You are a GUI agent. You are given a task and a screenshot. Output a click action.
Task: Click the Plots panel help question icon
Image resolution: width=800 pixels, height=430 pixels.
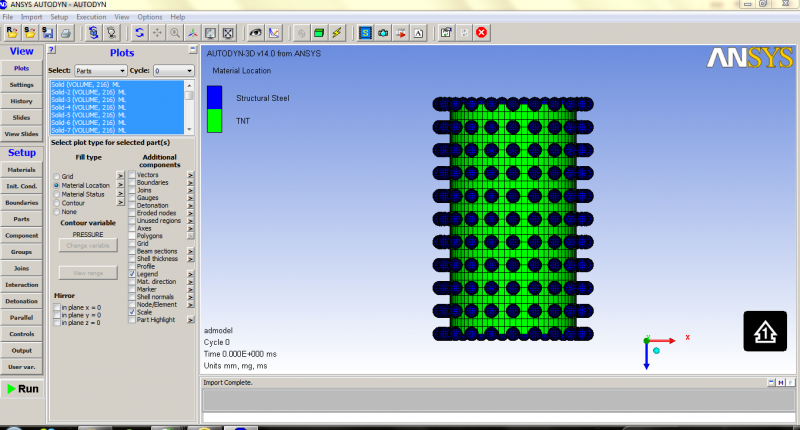(x=52, y=49)
